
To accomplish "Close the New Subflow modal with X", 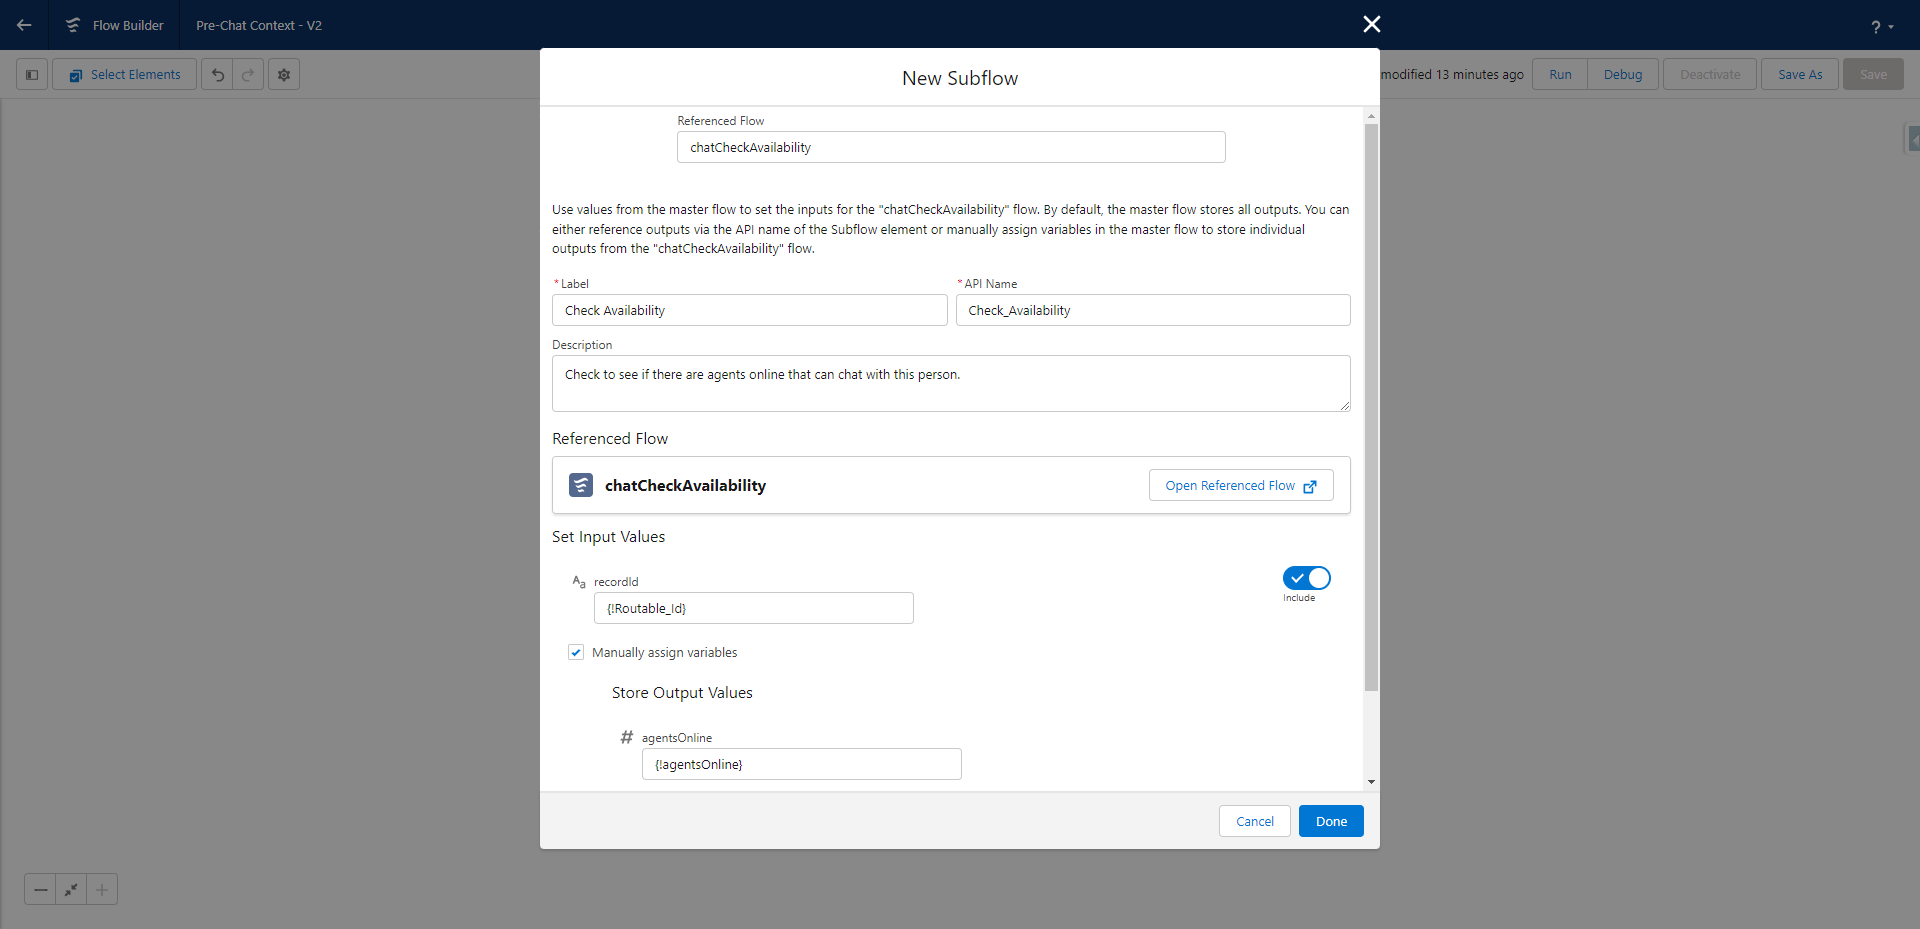I will (x=1372, y=24).
